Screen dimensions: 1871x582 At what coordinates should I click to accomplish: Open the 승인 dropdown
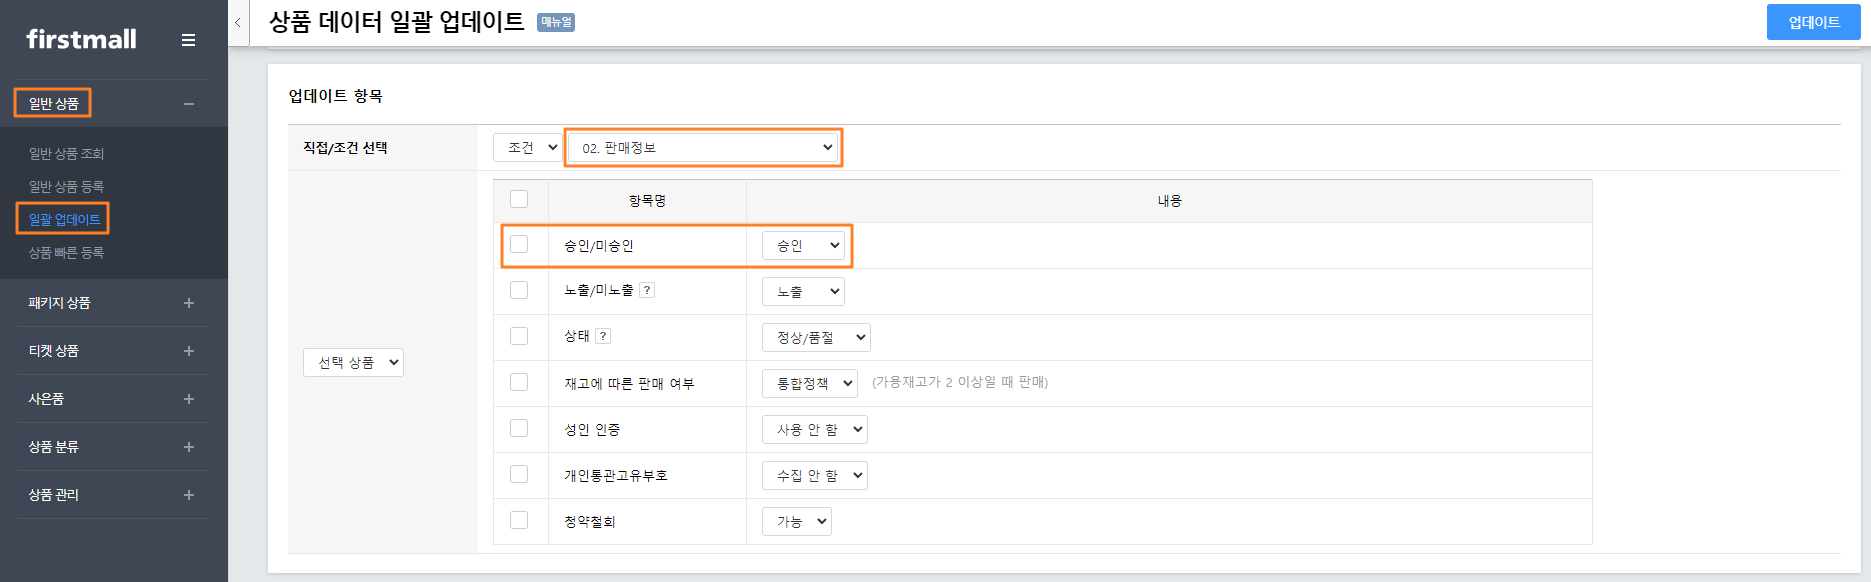click(x=803, y=245)
